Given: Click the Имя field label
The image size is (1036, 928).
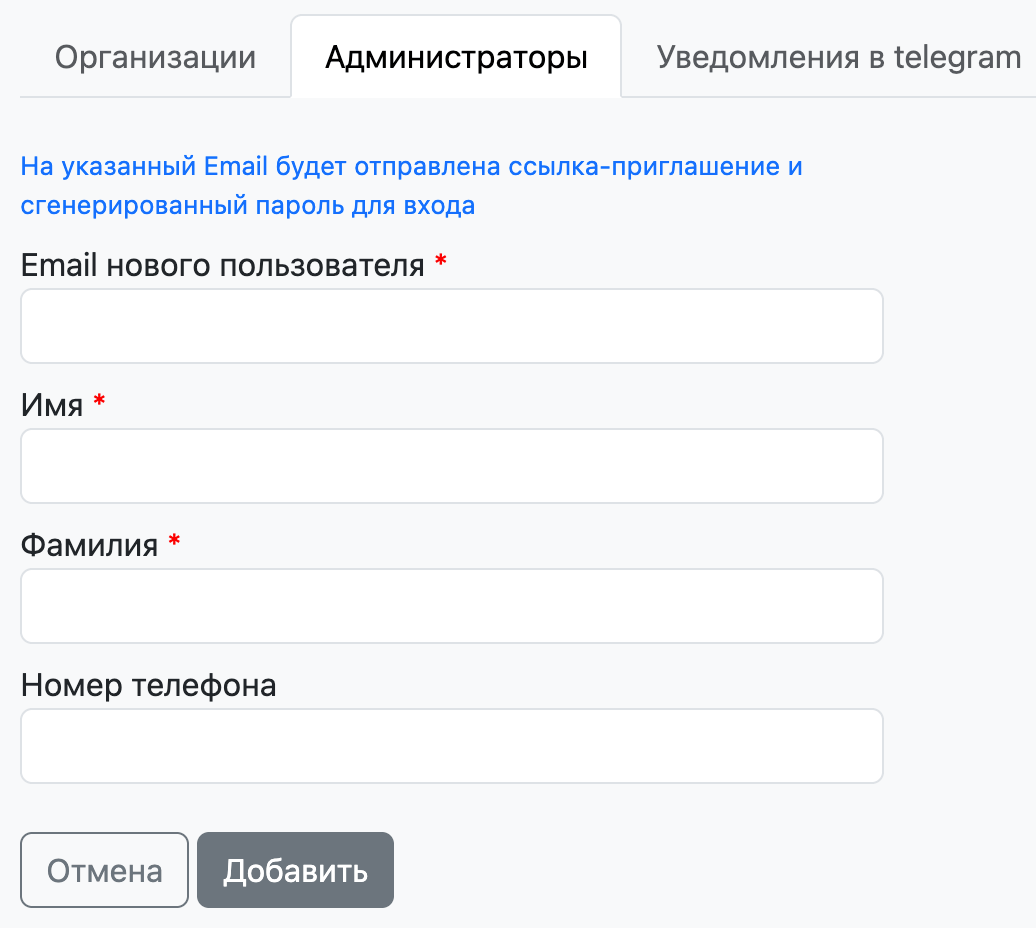Looking at the screenshot, I should pyautogui.click(x=52, y=406).
